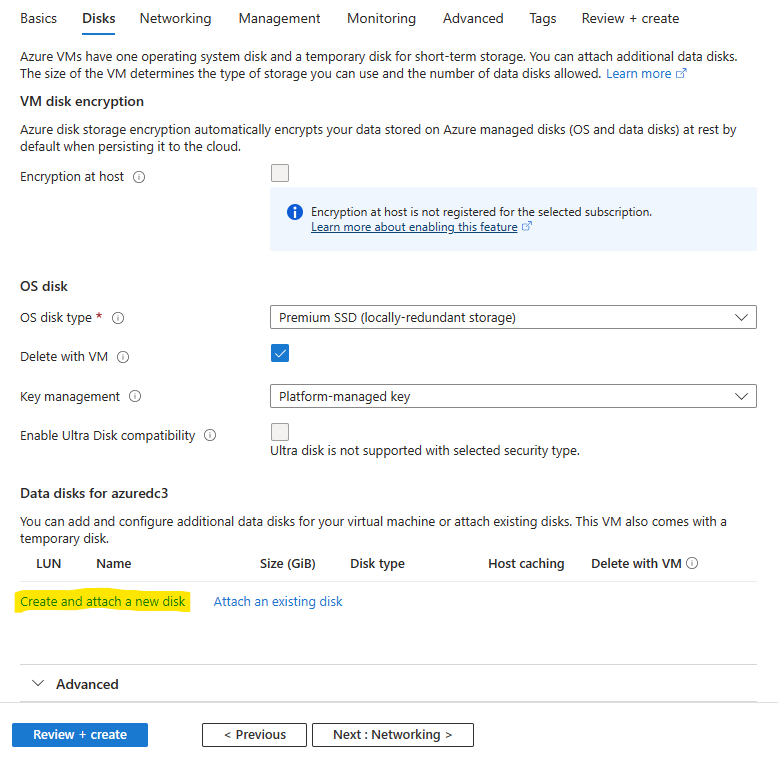Click external link icon after top Learn more
Image resolution: width=778 pixels, height=761 pixels.
pos(681,73)
